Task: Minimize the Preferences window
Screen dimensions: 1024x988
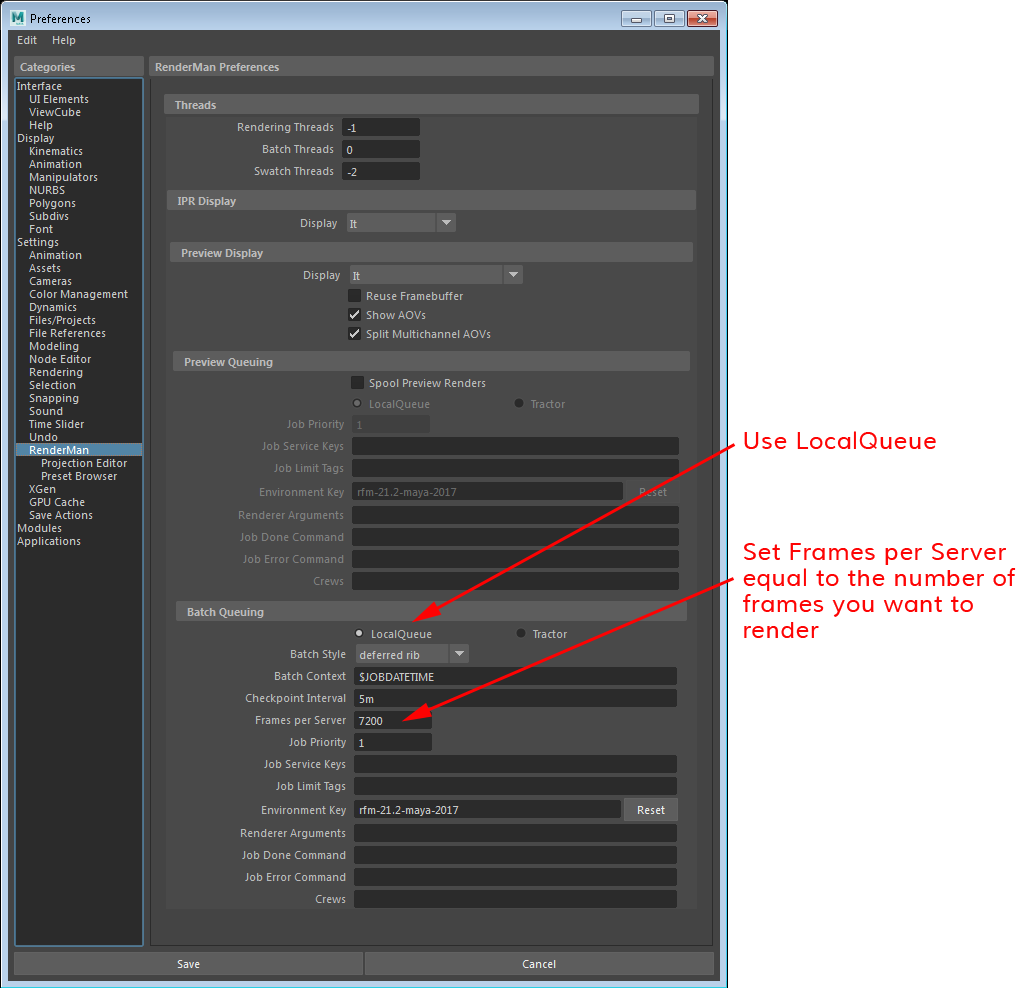Action: pos(636,18)
